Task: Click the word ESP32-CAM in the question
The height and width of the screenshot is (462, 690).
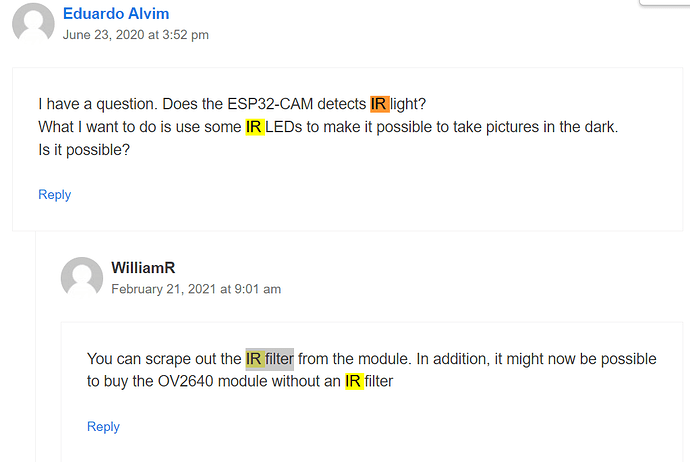Action: pyautogui.click(x=270, y=104)
